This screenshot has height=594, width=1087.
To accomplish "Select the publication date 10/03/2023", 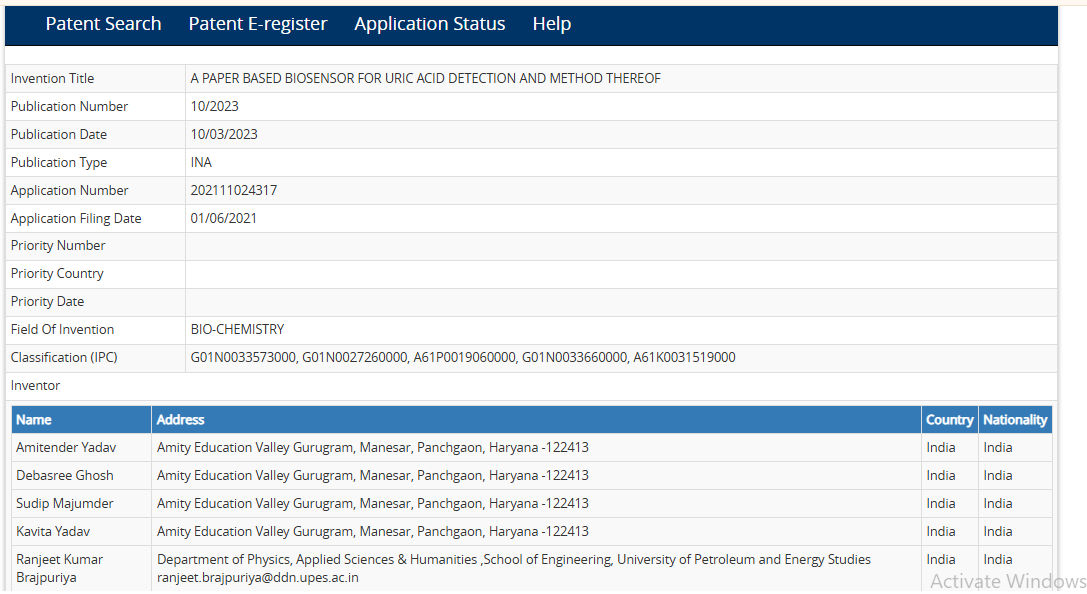I will 224,134.
